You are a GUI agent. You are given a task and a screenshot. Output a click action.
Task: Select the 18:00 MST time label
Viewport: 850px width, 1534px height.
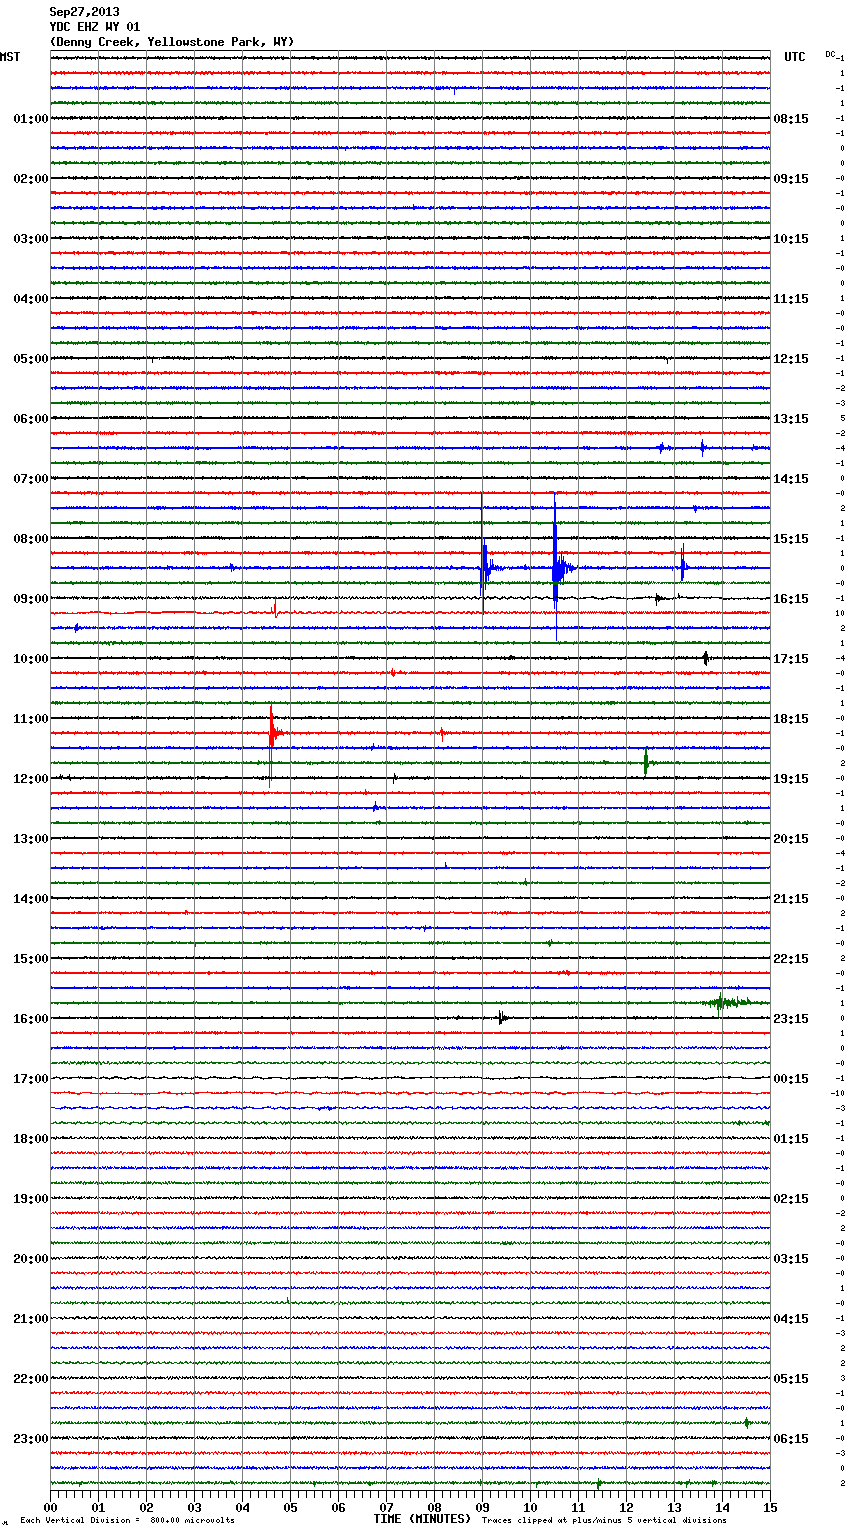pyautogui.click(x=31, y=1139)
